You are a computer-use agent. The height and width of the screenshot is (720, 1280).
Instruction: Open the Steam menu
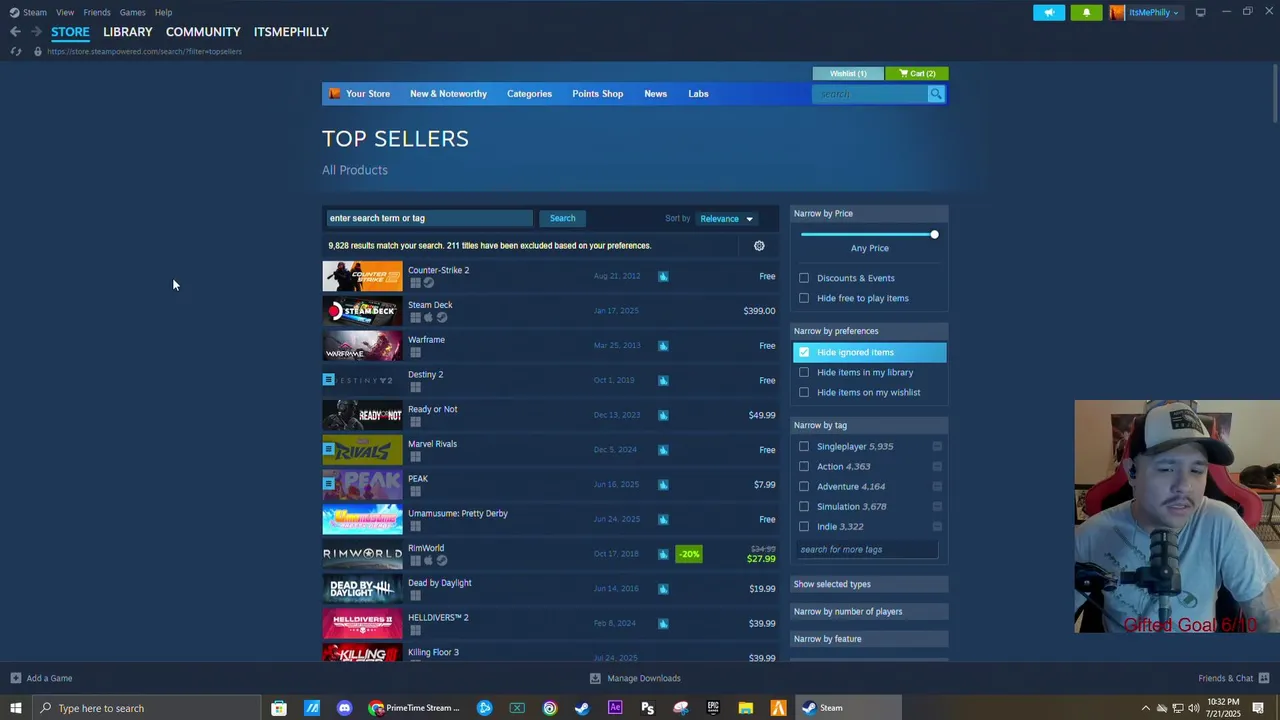[x=35, y=12]
